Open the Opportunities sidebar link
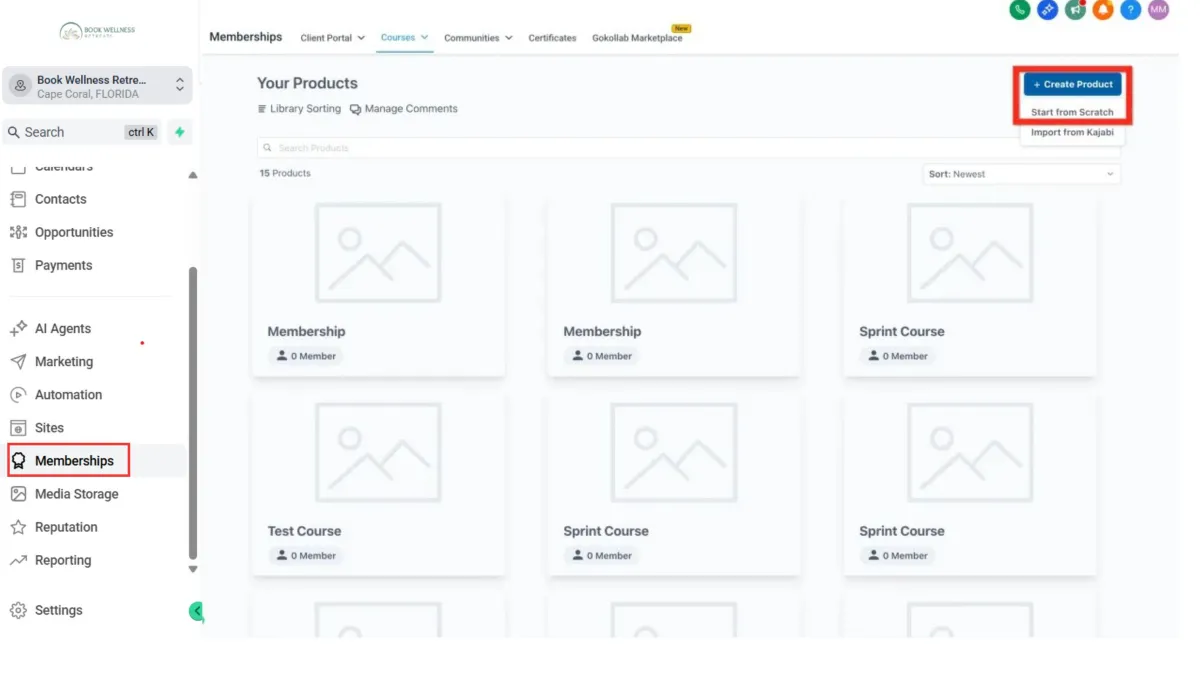The image size is (1200, 687). coord(73,232)
